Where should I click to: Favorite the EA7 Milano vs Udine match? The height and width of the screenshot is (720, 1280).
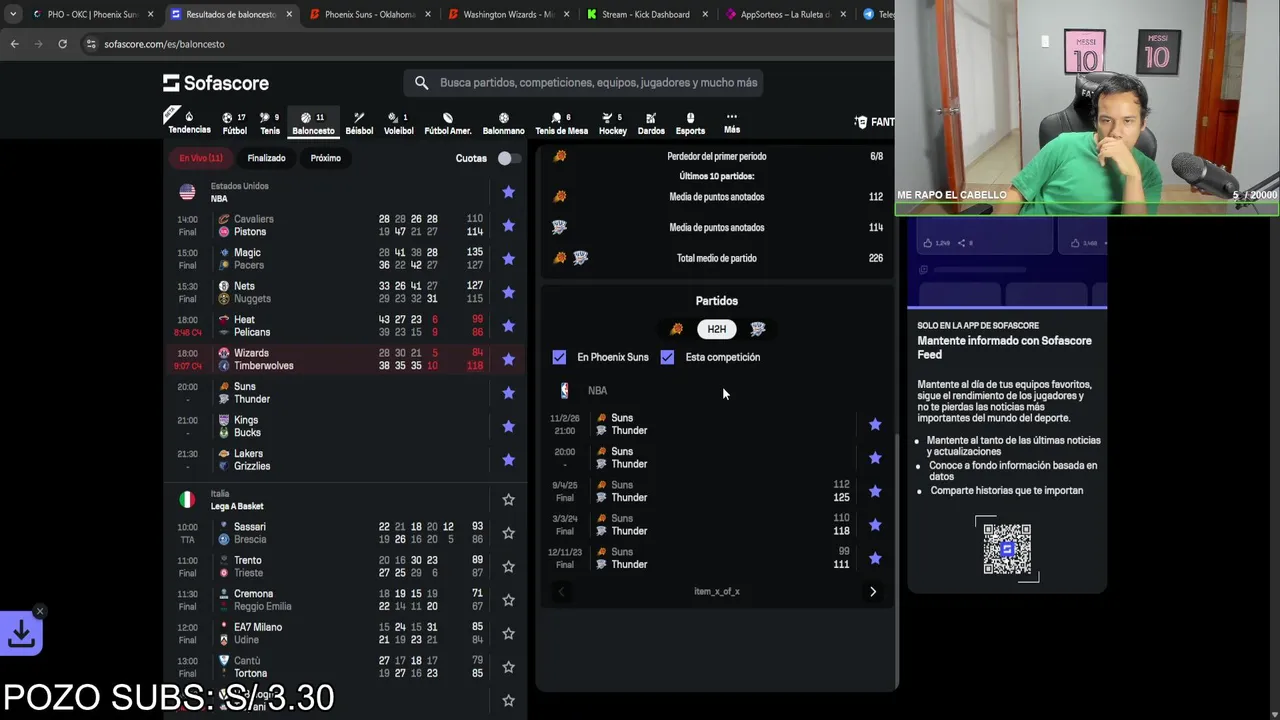click(508, 634)
